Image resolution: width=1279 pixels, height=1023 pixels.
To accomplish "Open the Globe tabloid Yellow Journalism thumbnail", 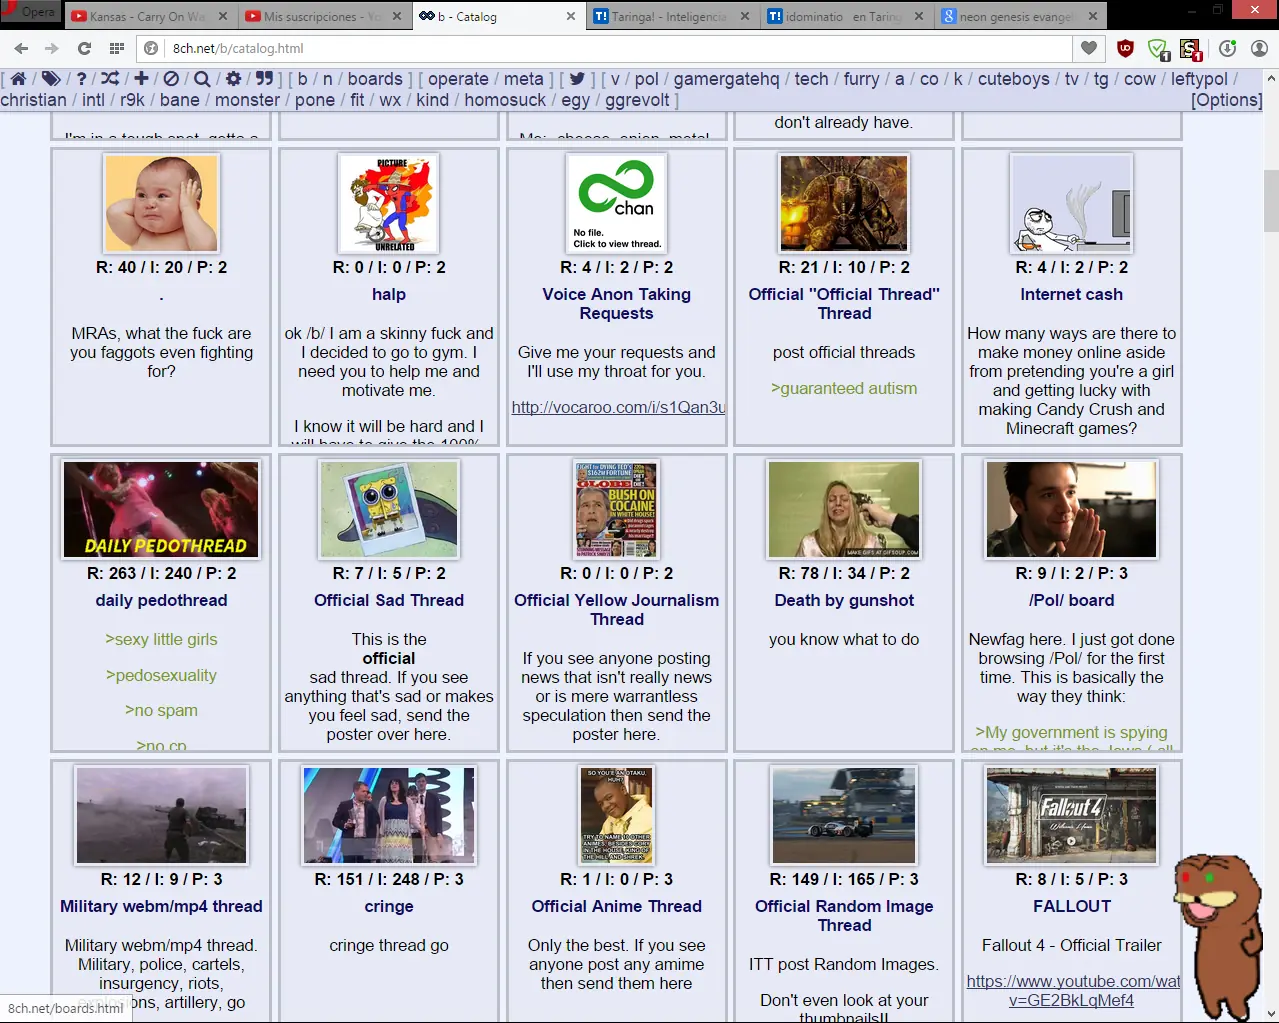I will [616, 509].
